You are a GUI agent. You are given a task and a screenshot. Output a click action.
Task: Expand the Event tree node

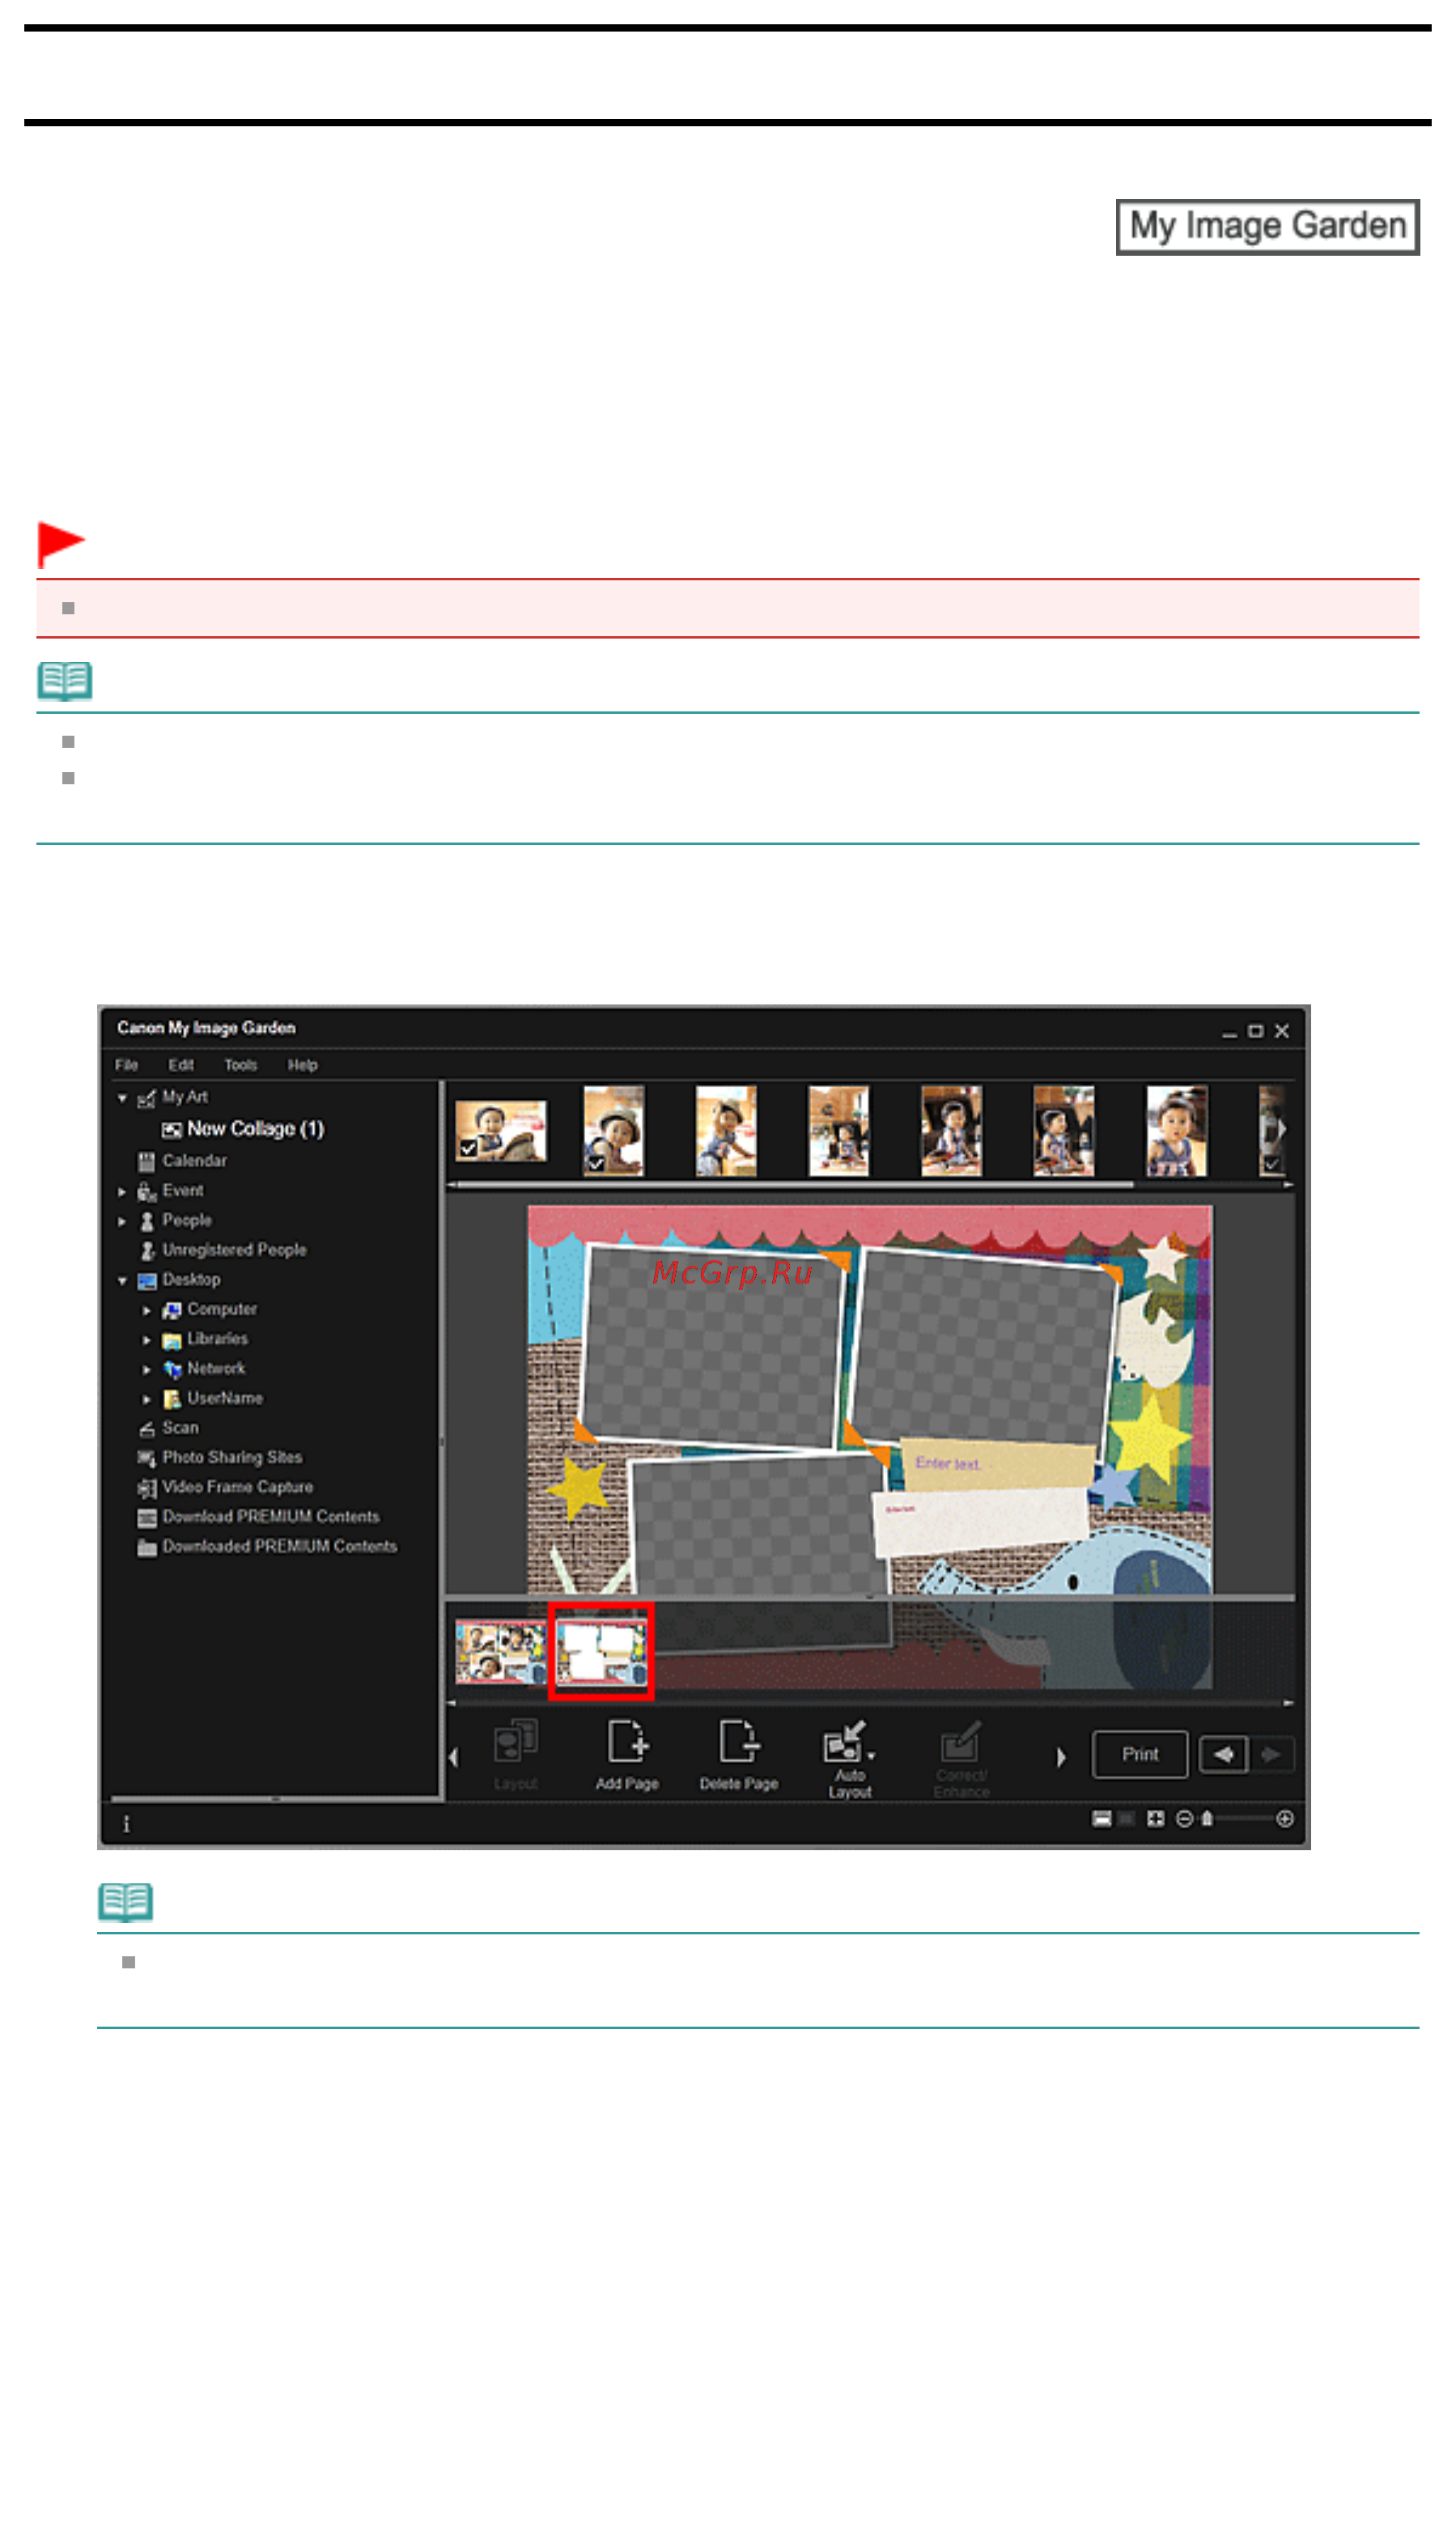pos(122,1193)
